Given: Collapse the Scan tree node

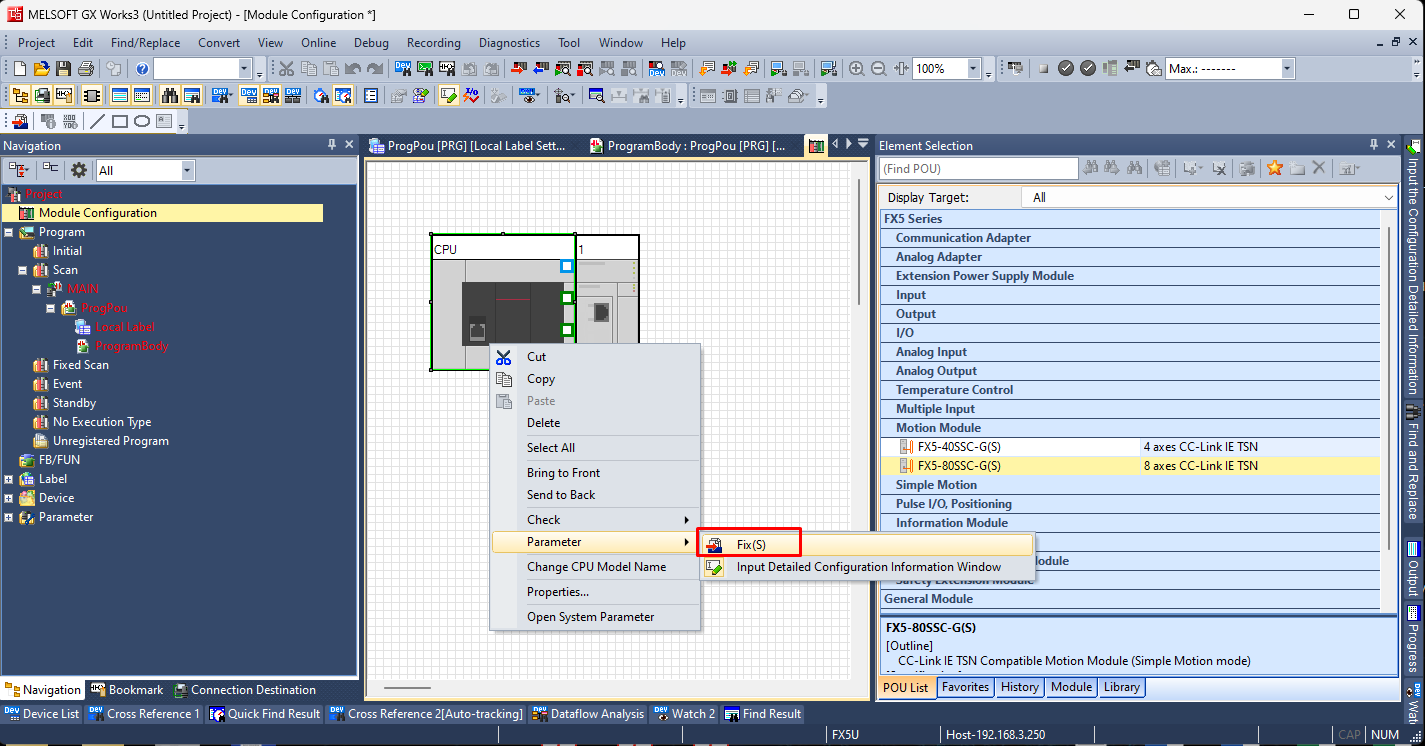Looking at the screenshot, I should pos(23,270).
